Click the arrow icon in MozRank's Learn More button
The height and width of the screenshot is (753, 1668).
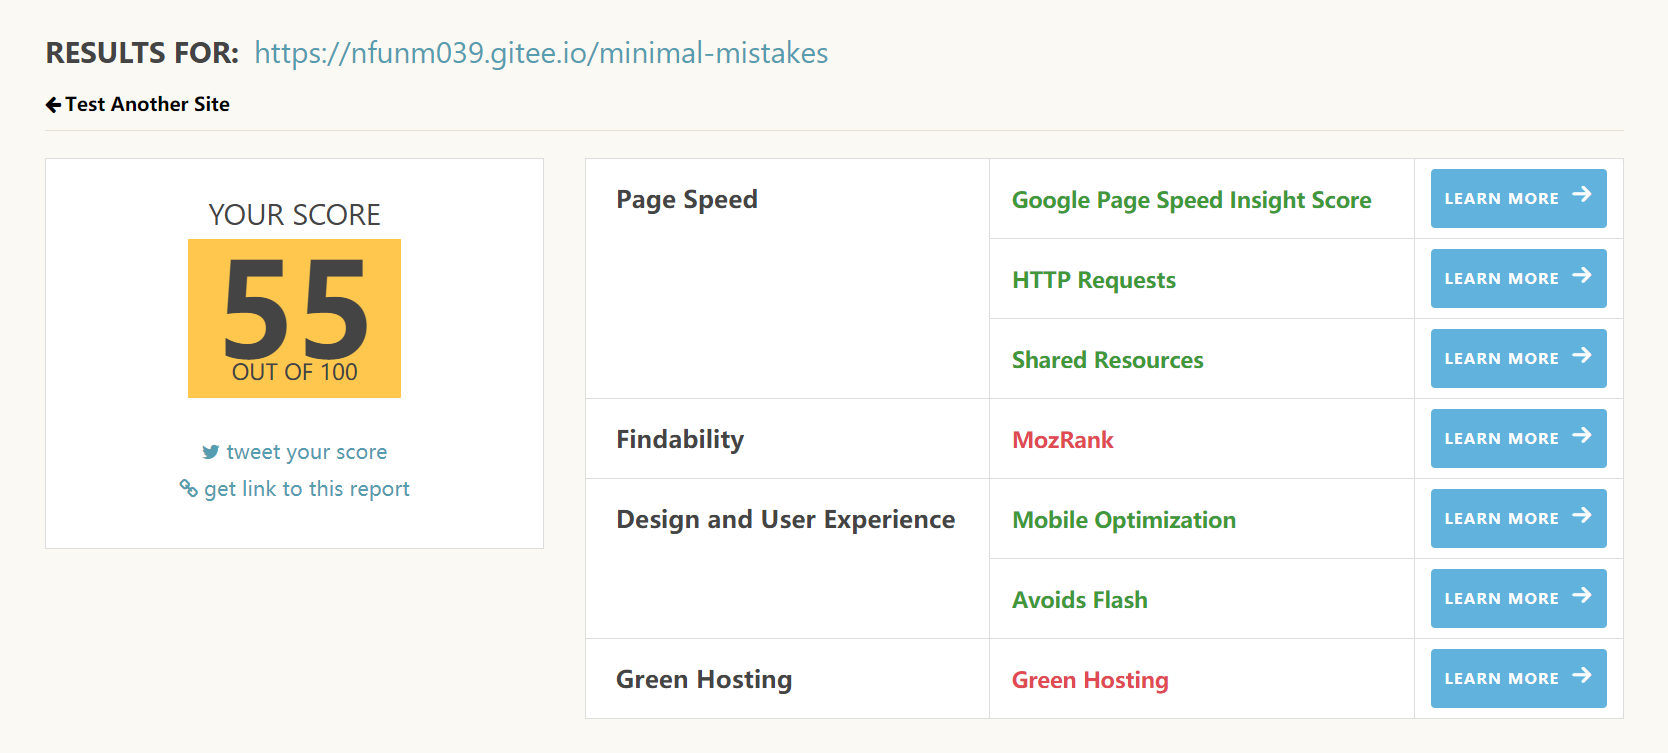(1581, 435)
